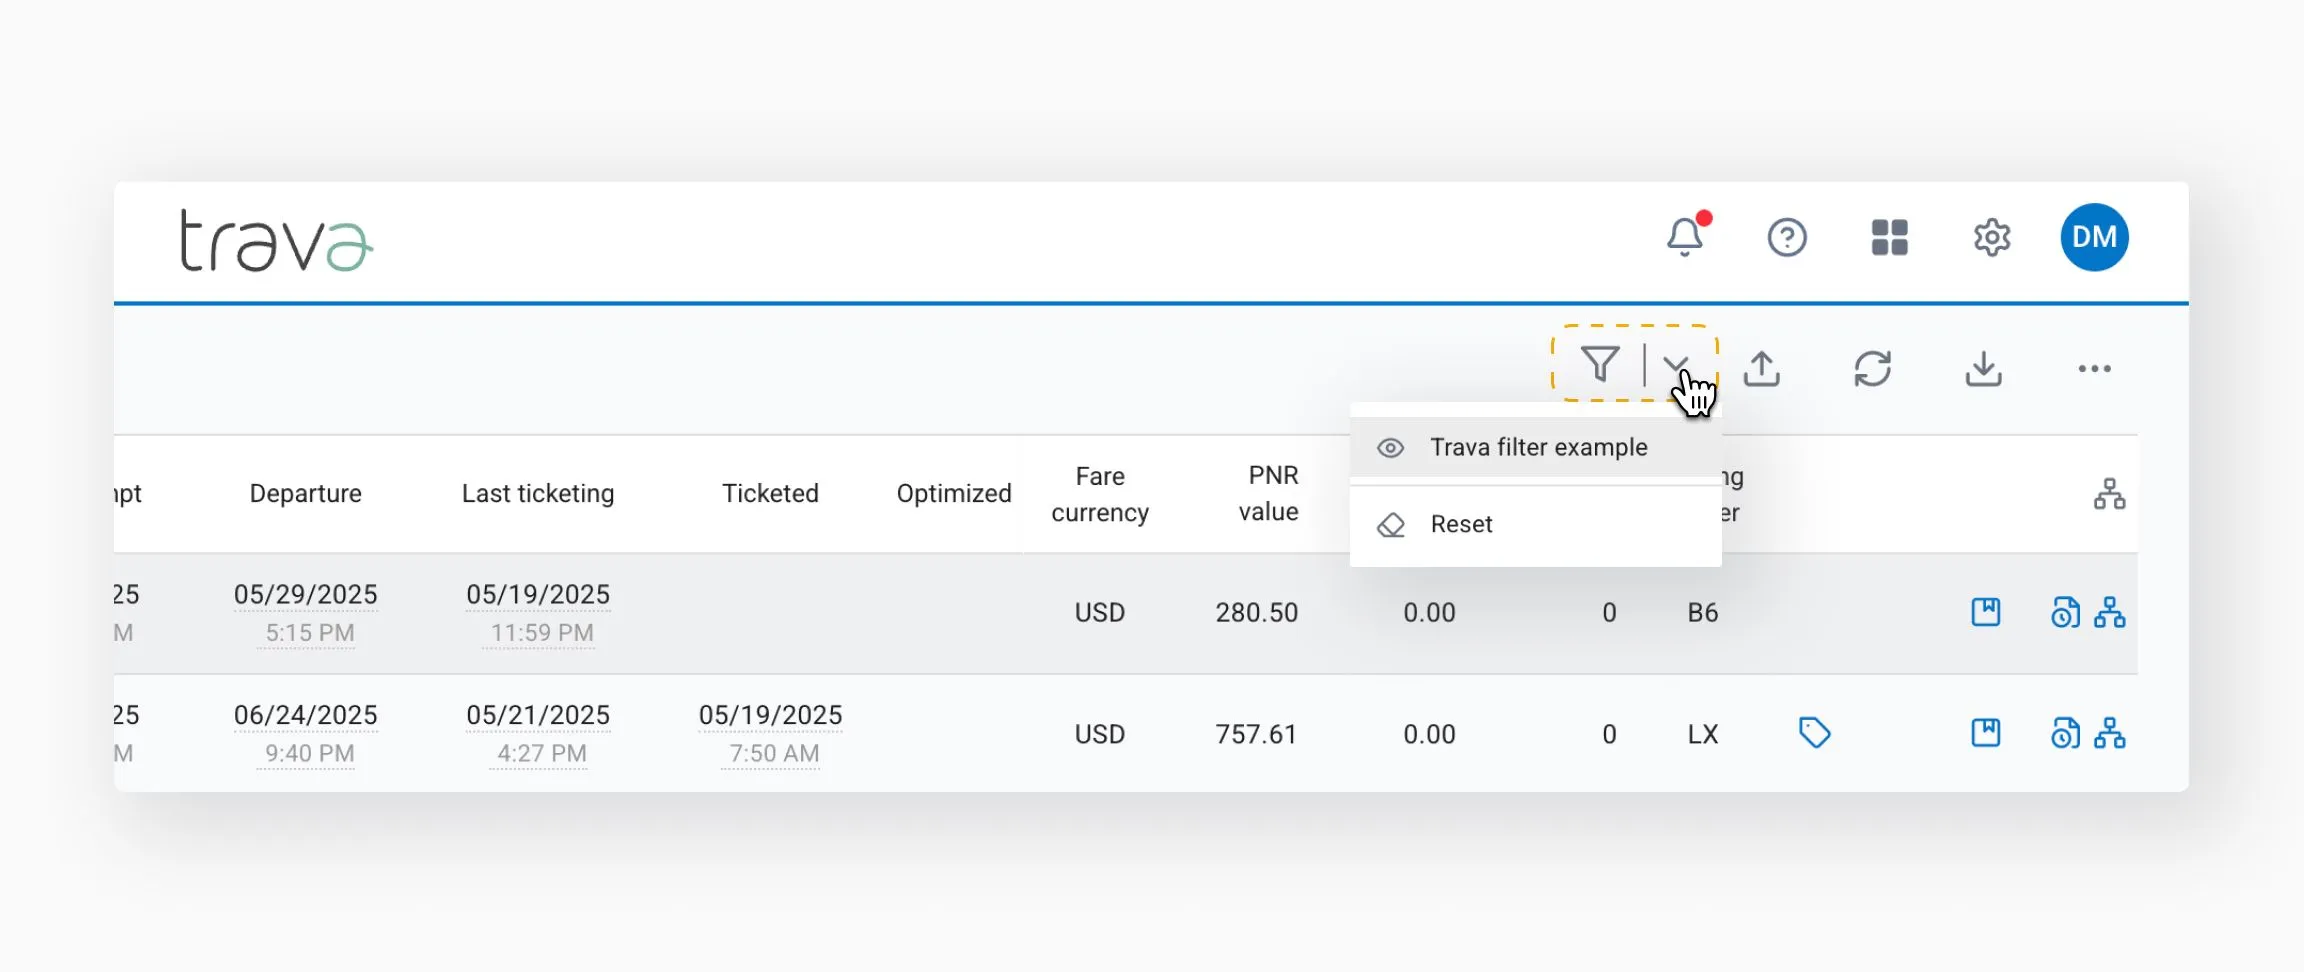Click the hierarchy icon in table header

click(x=2109, y=494)
